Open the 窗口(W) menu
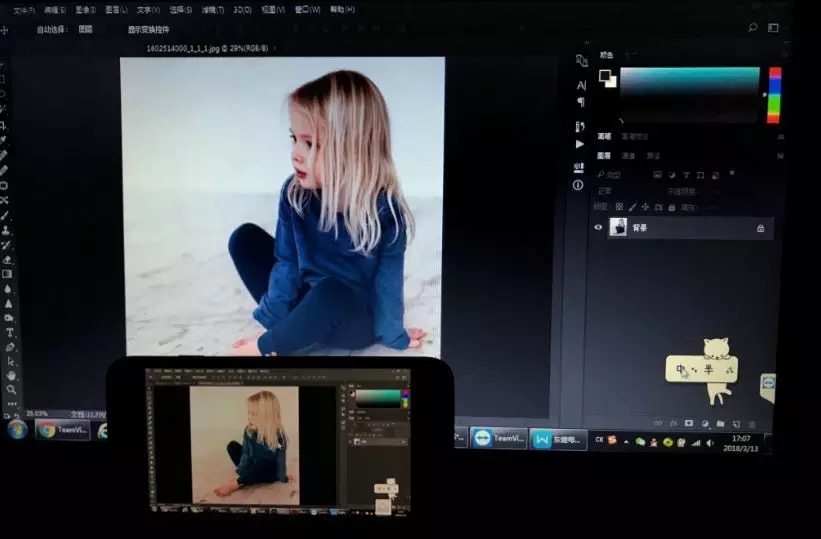This screenshot has height=539, width=821. pos(307,9)
